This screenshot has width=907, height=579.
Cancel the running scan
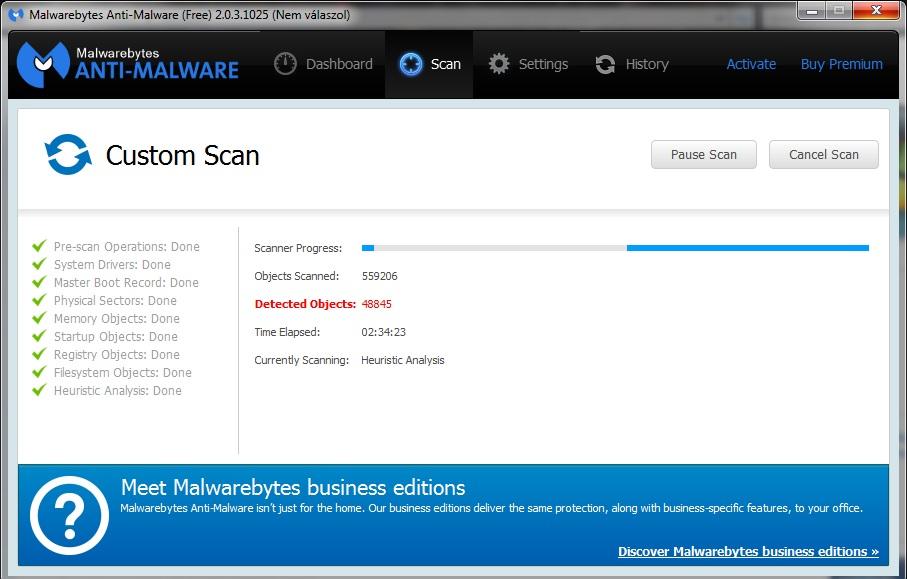click(x=824, y=154)
